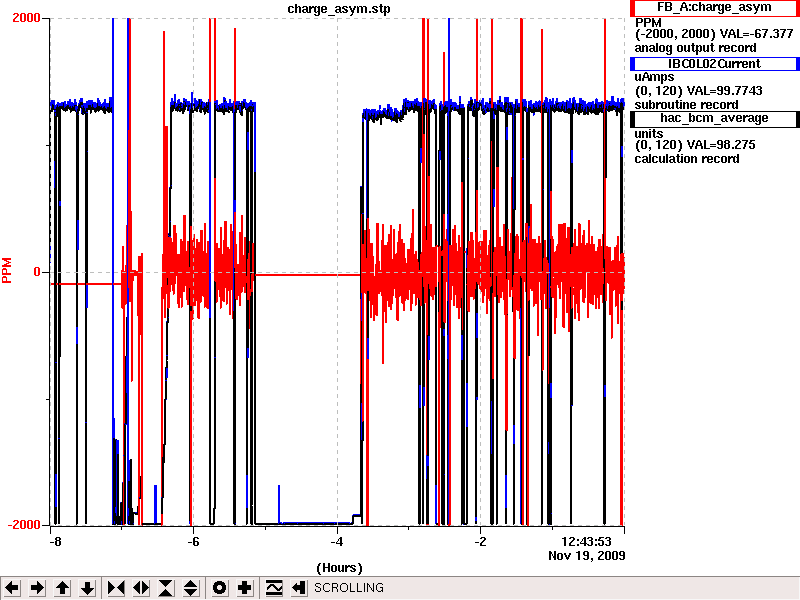
Task: Click the pan left arrow button
Action: tap(13, 588)
